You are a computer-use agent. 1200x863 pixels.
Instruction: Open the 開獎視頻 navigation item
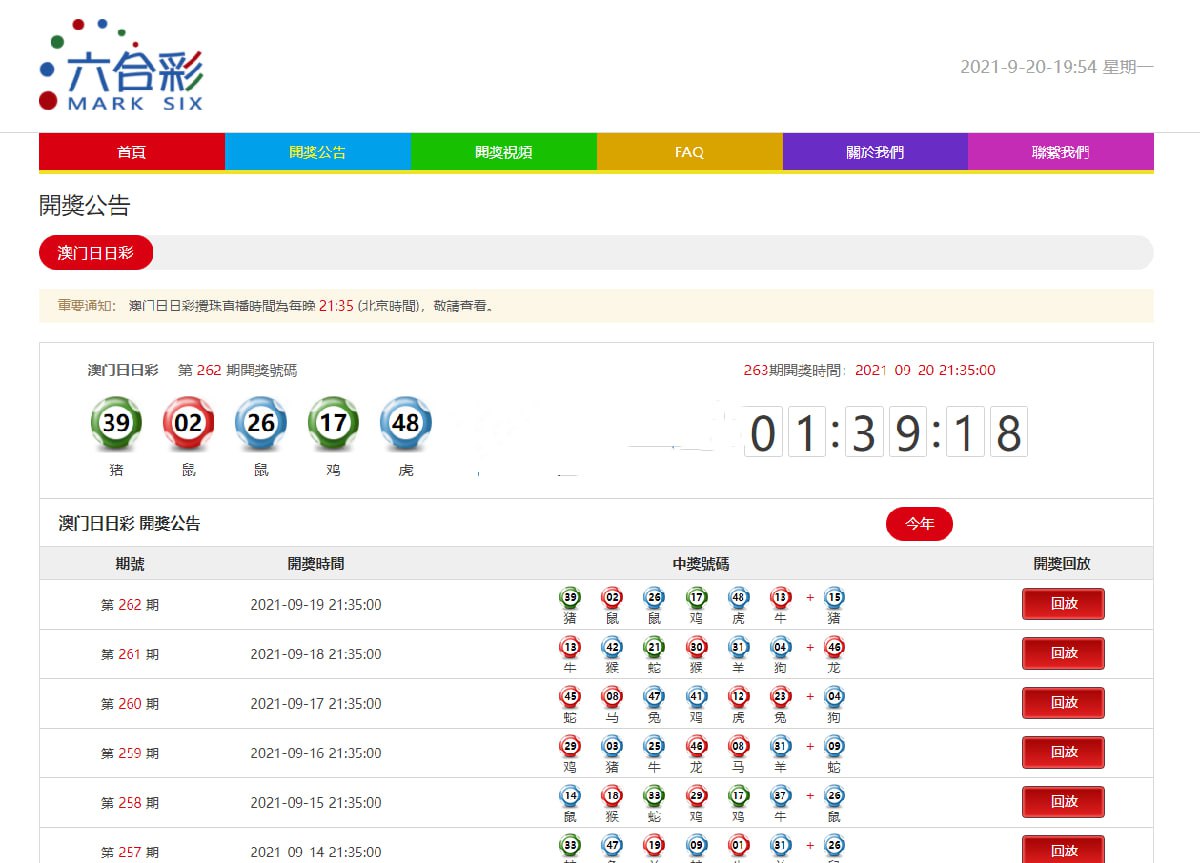pos(503,152)
